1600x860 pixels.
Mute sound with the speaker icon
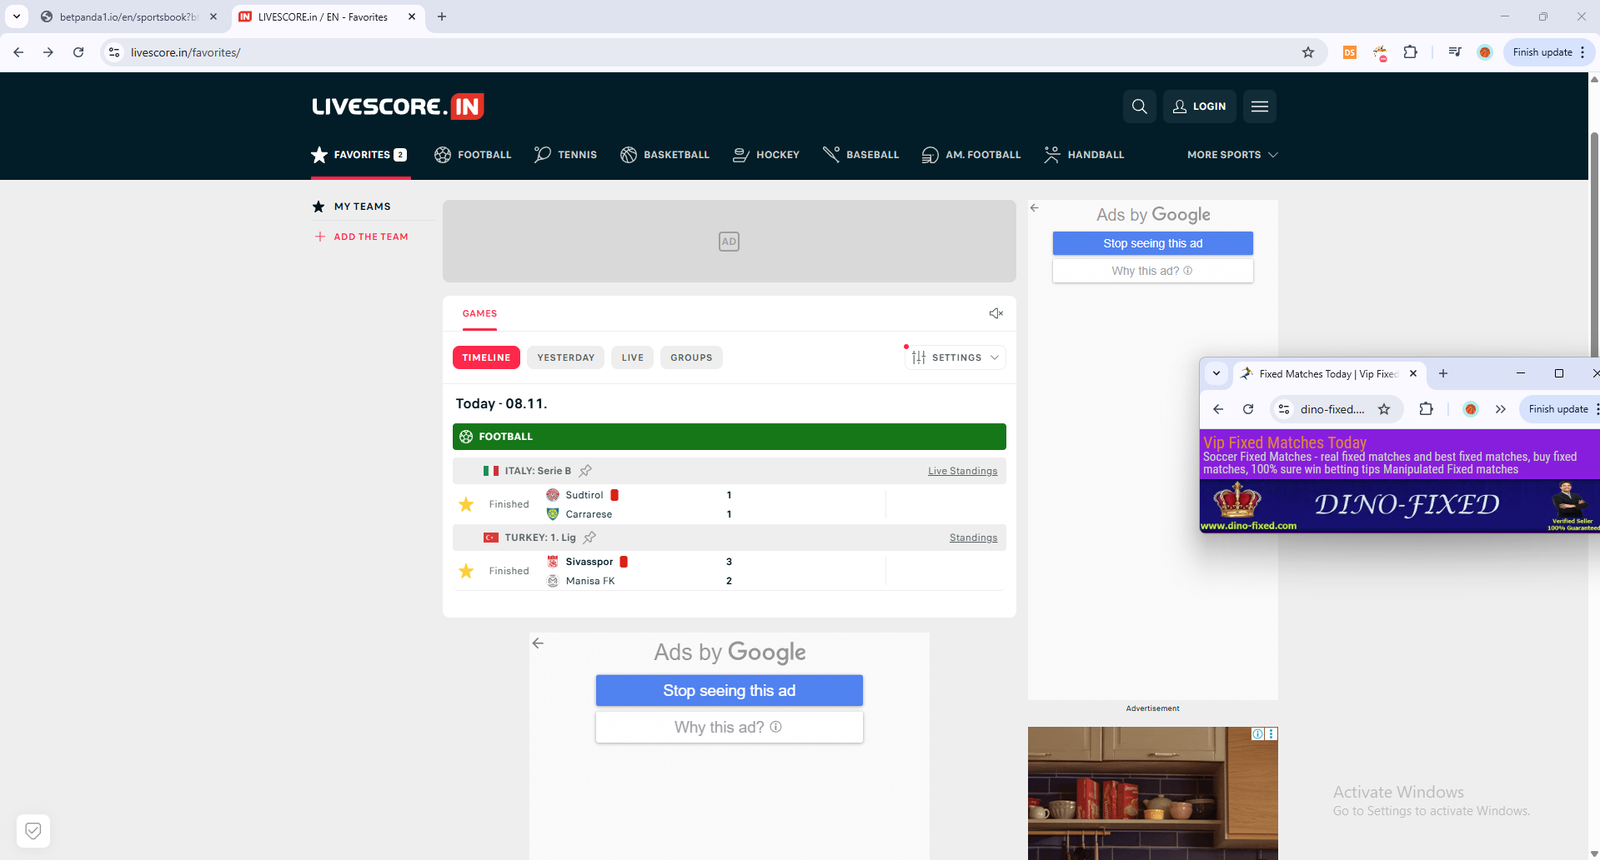995,313
